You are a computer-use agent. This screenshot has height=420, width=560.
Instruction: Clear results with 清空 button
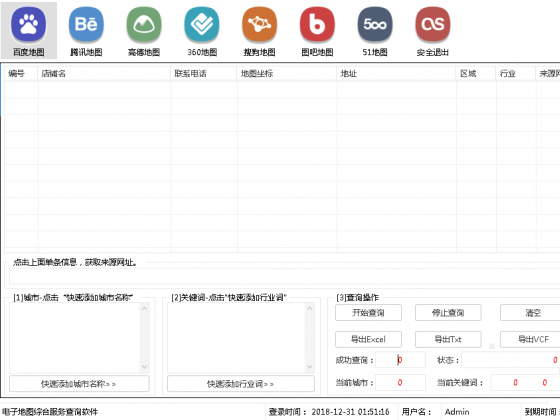[530, 313]
